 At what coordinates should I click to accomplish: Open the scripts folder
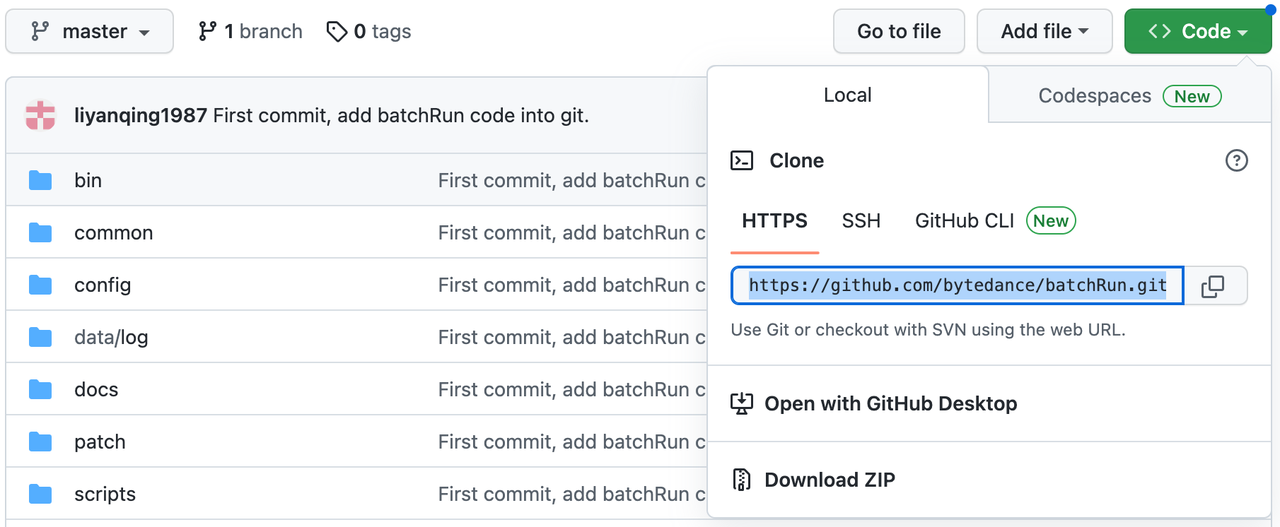click(x=104, y=494)
